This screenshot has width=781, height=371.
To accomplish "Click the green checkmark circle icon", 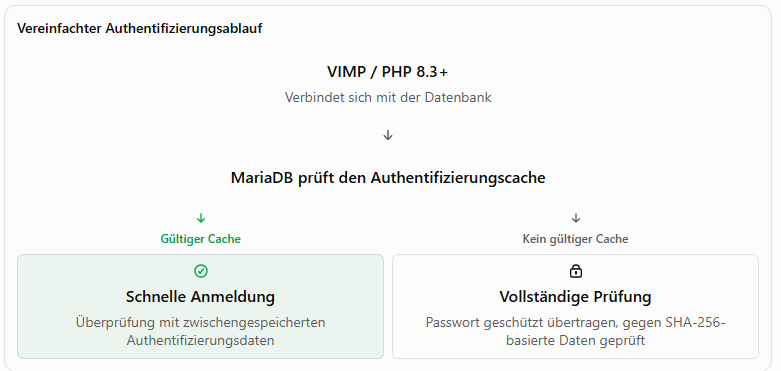I will coord(201,271).
